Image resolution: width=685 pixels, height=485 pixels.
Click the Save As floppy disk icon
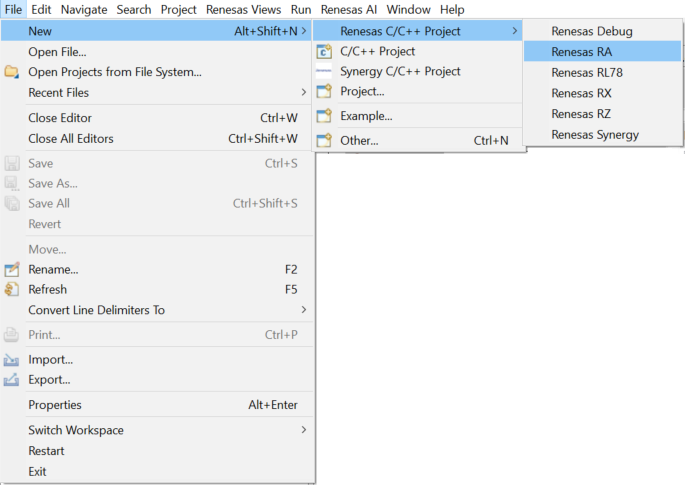[12, 183]
